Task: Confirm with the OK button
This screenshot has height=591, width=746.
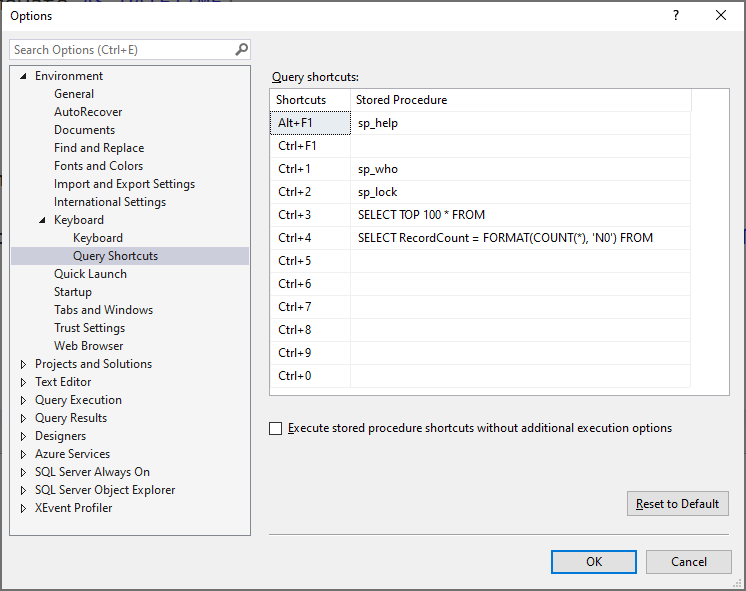Action: [x=594, y=562]
